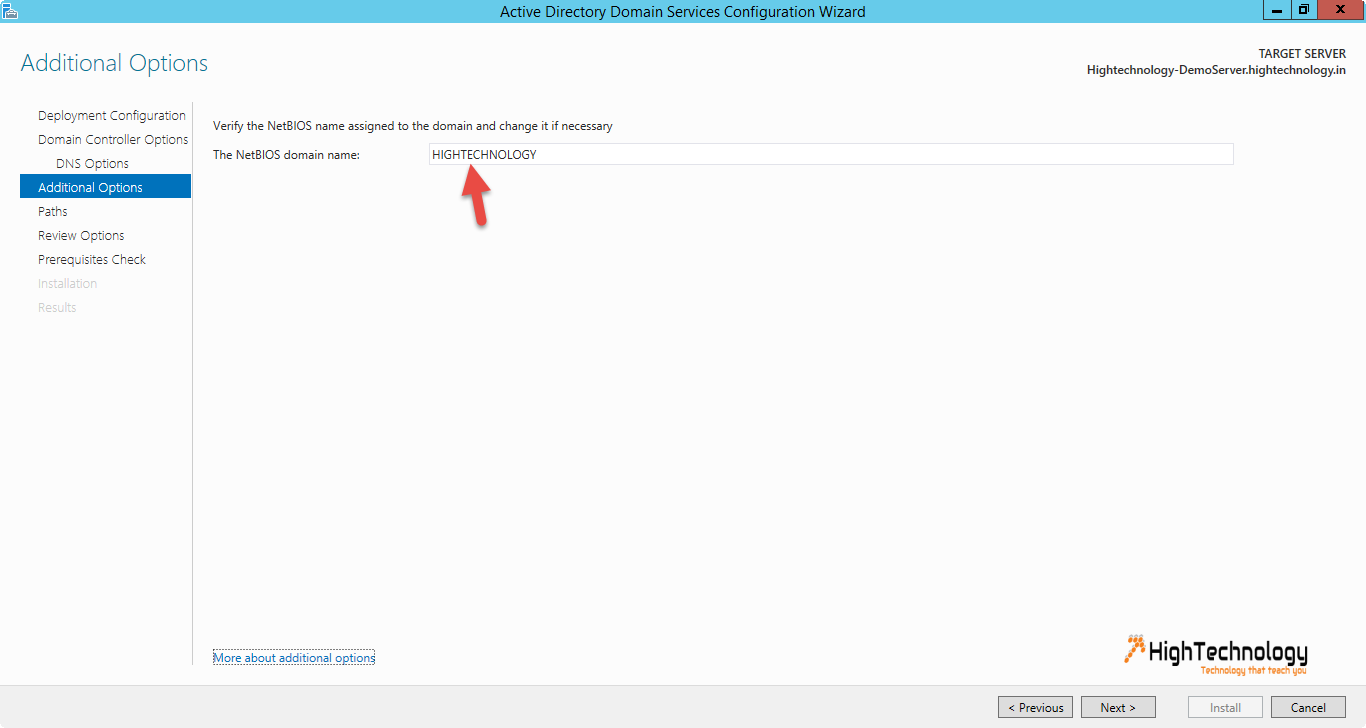The width and height of the screenshot is (1366, 728).
Task: Open Deployment Configuration step
Action: tap(112, 115)
